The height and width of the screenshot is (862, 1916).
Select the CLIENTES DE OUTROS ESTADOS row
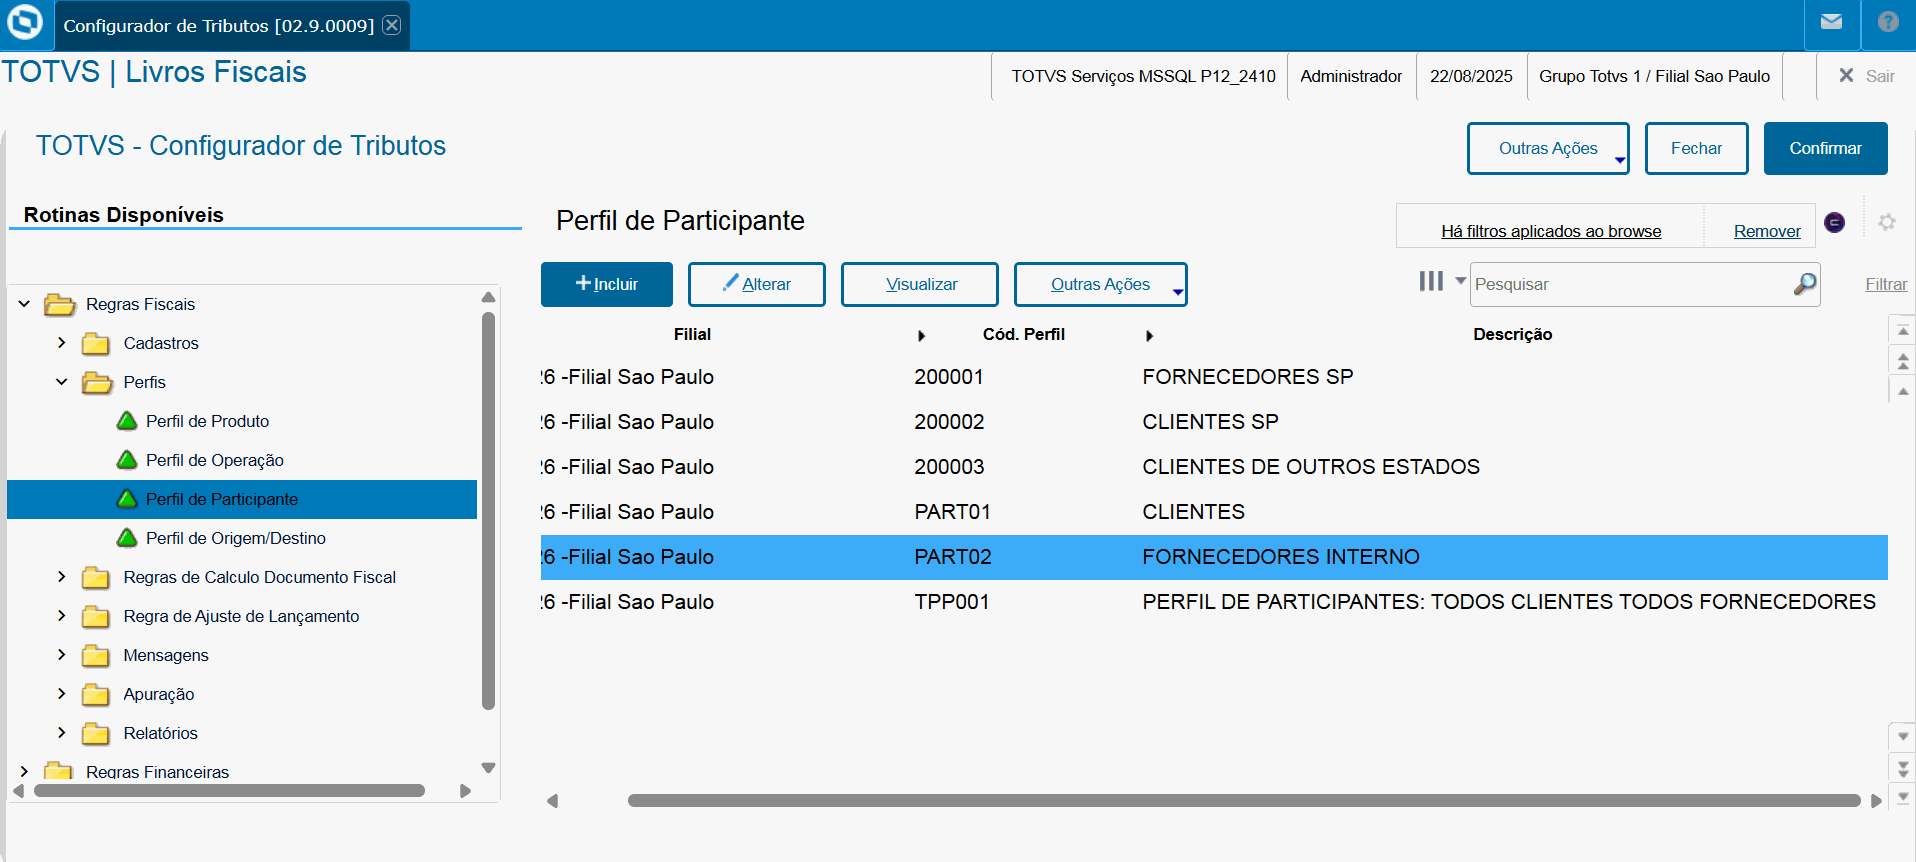tap(1214, 467)
